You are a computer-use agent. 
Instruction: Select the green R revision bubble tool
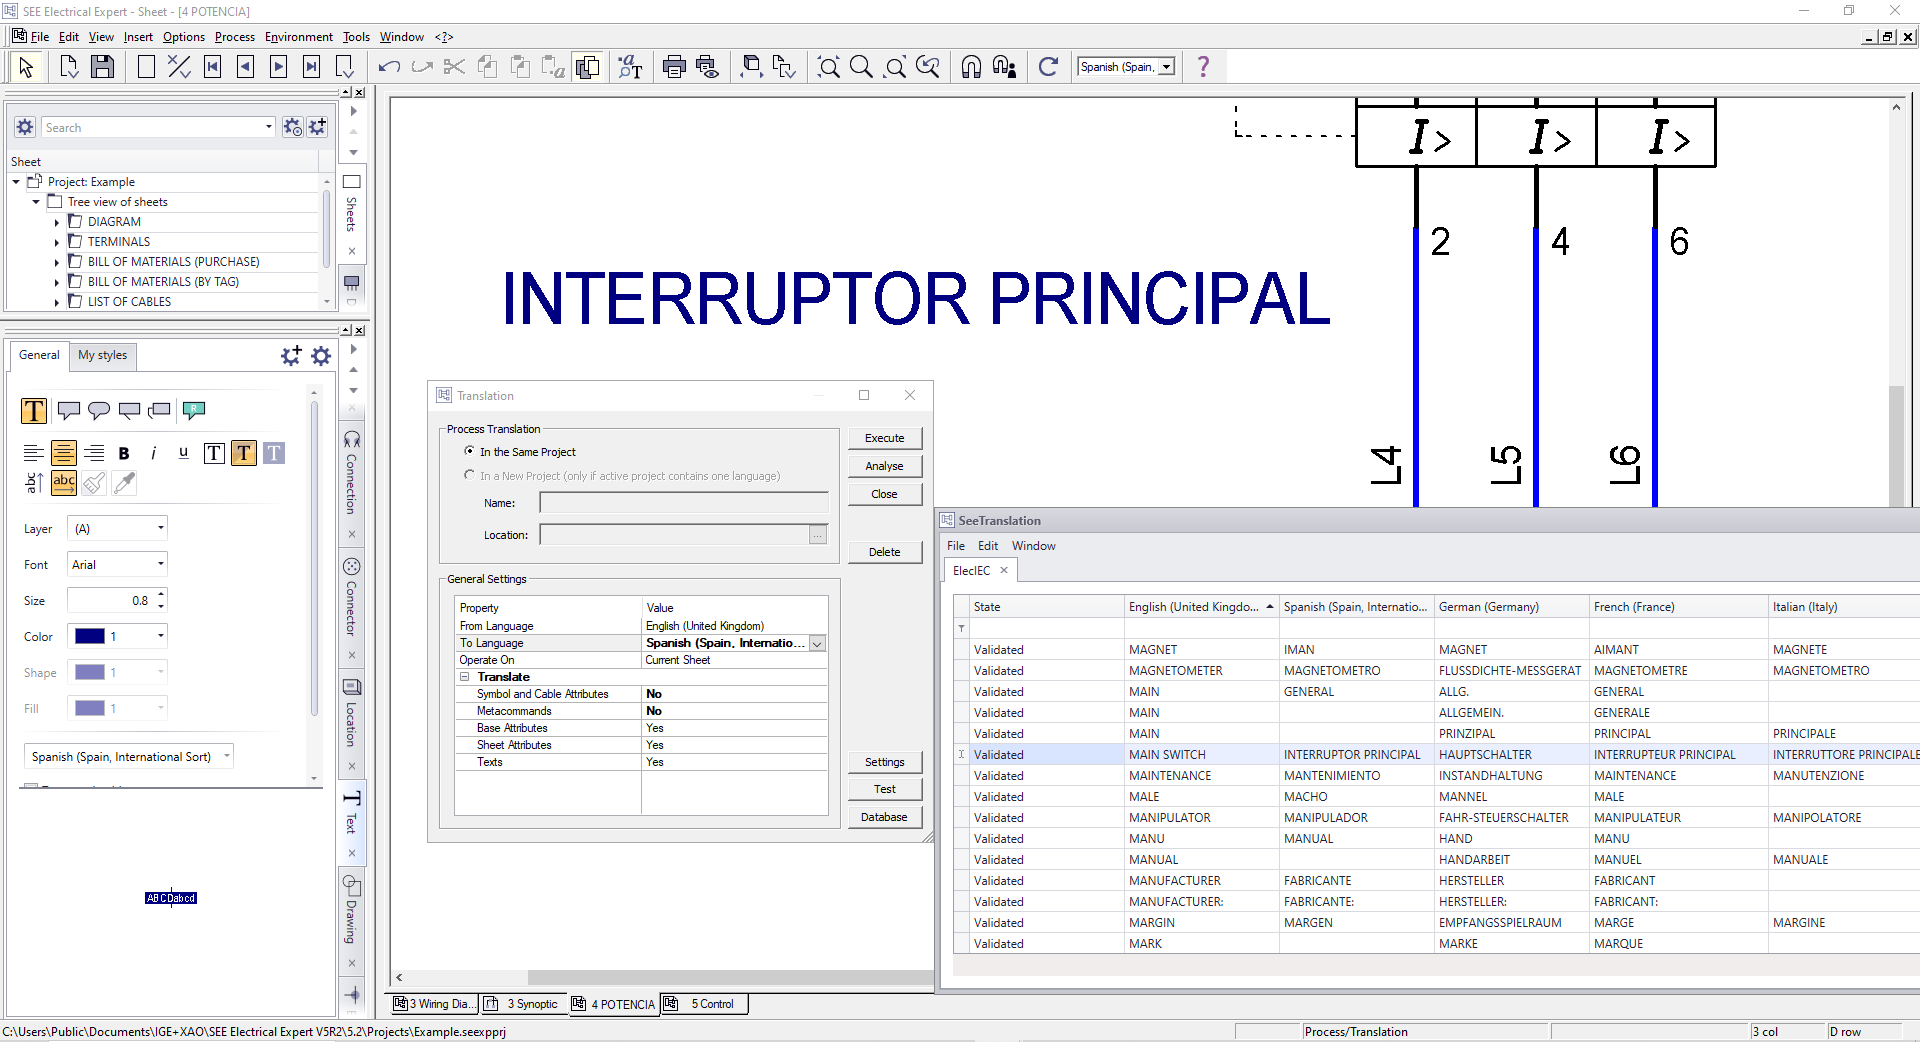(193, 410)
